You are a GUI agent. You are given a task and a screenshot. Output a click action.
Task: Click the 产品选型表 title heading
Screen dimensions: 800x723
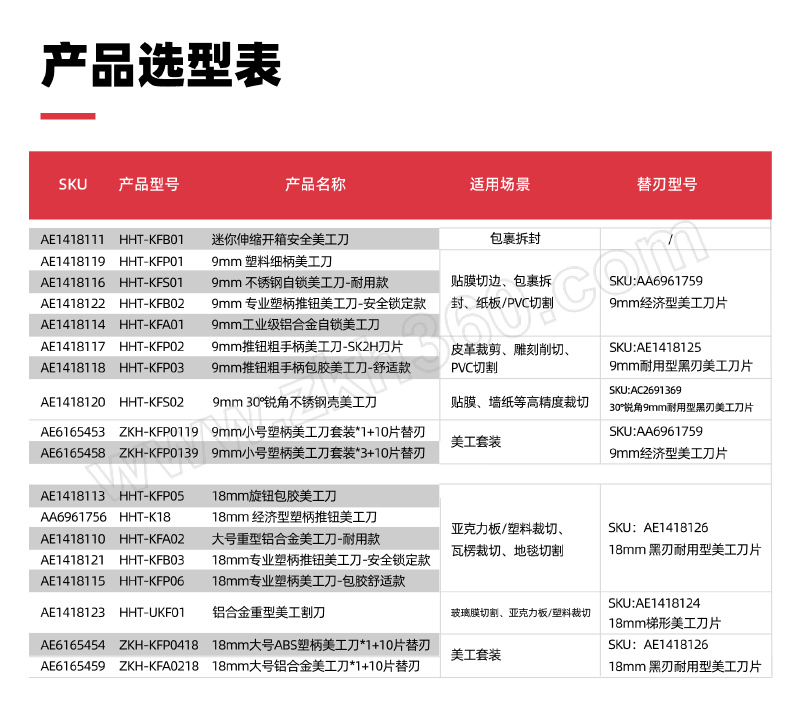pos(160,65)
